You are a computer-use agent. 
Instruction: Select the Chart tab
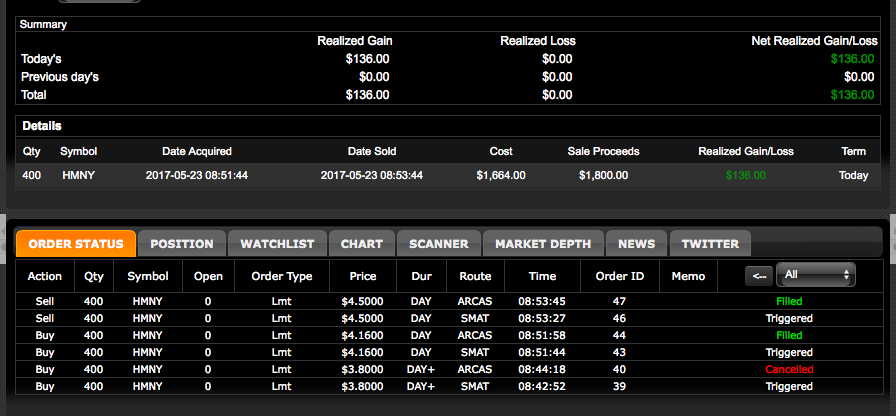click(361, 244)
